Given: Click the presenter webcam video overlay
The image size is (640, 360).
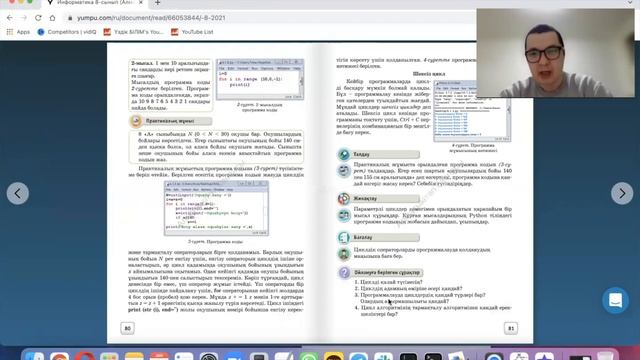Looking at the screenshot, I should 556,53.
